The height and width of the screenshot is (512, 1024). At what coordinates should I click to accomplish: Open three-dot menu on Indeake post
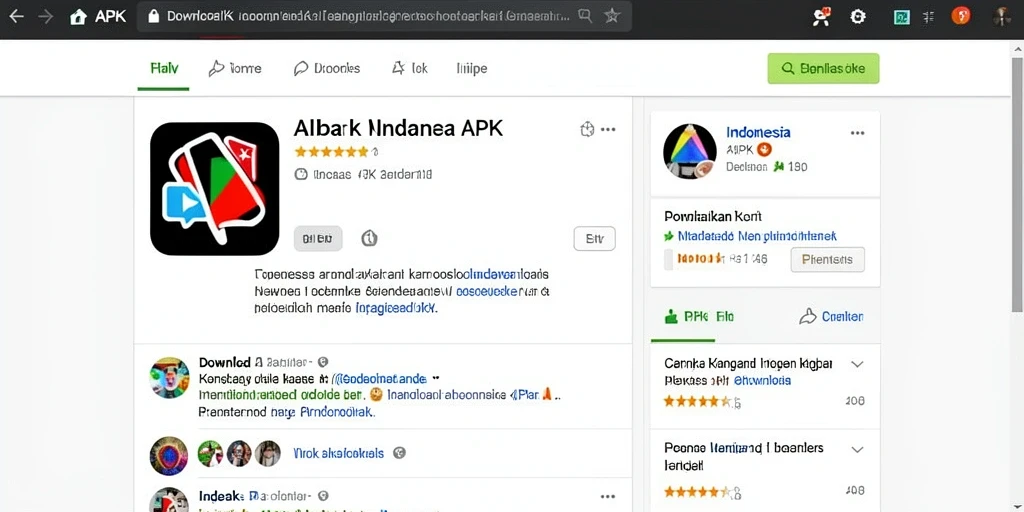608,496
